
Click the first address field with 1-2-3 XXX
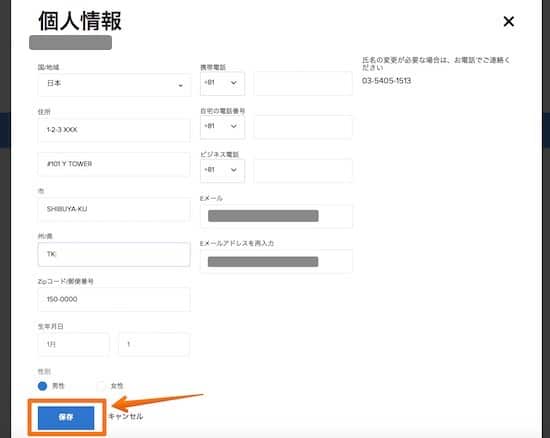pyautogui.click(x=114, y=130)
